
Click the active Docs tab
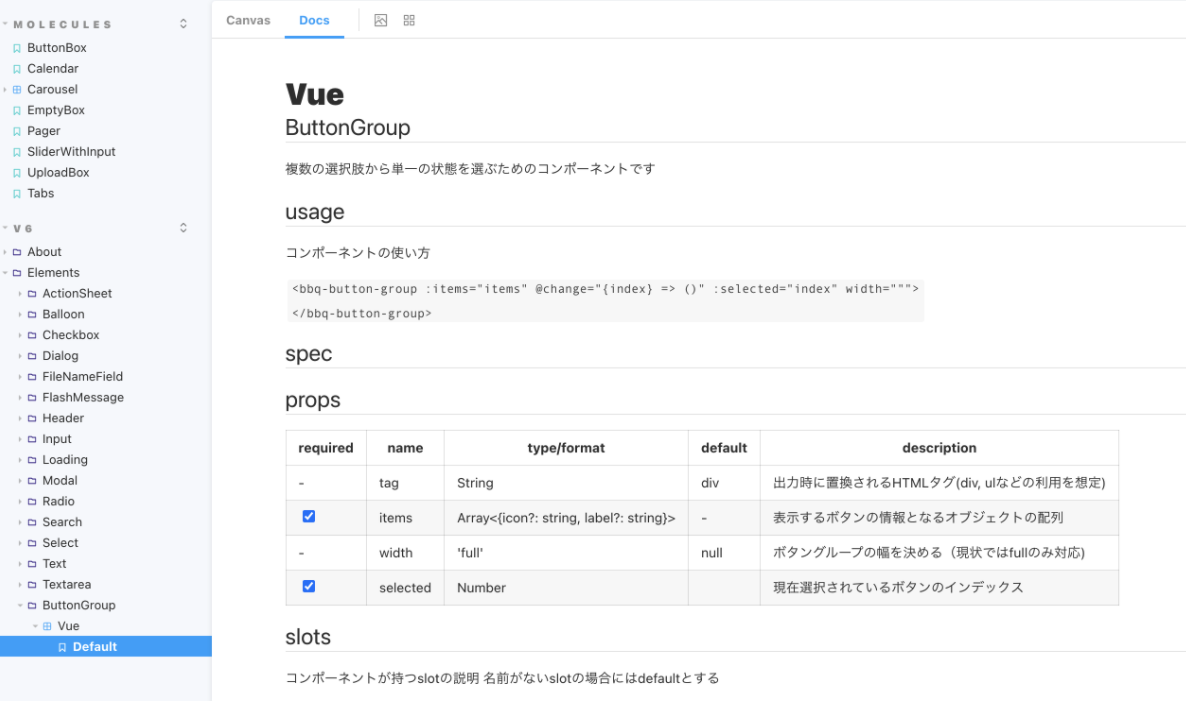(x=314, y=19)
